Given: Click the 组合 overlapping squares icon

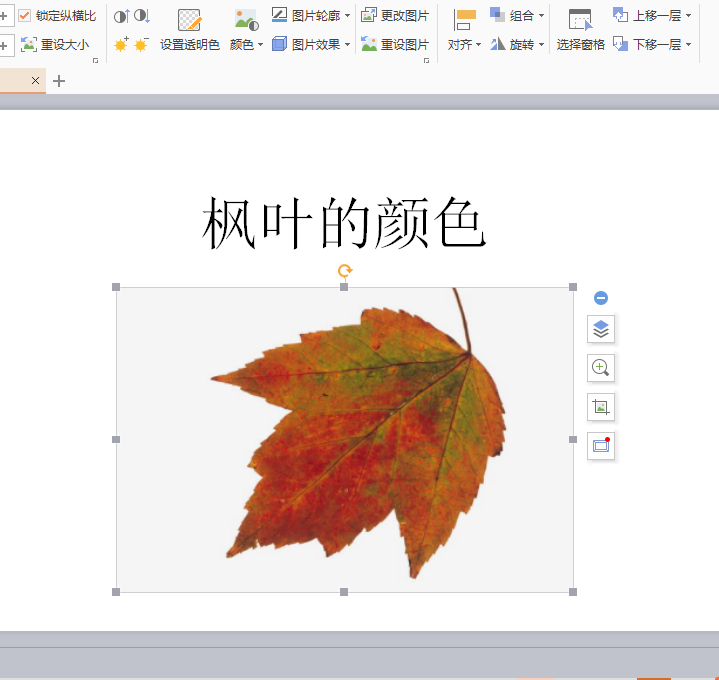Looking at the screenshot, I should [498, 15].
